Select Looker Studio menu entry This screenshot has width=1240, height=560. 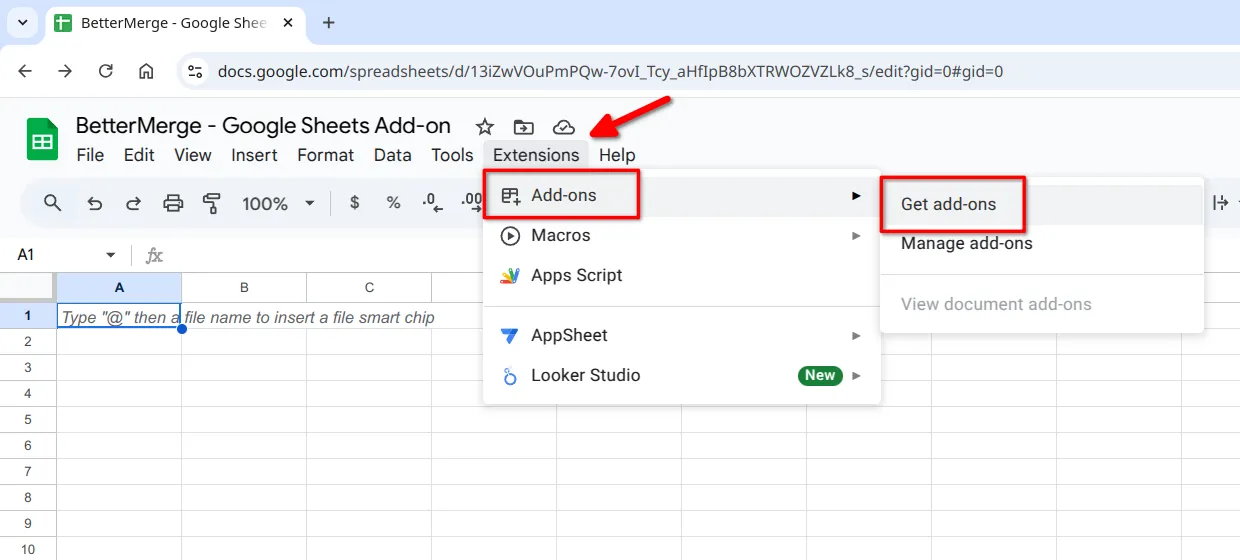point(681,376)
